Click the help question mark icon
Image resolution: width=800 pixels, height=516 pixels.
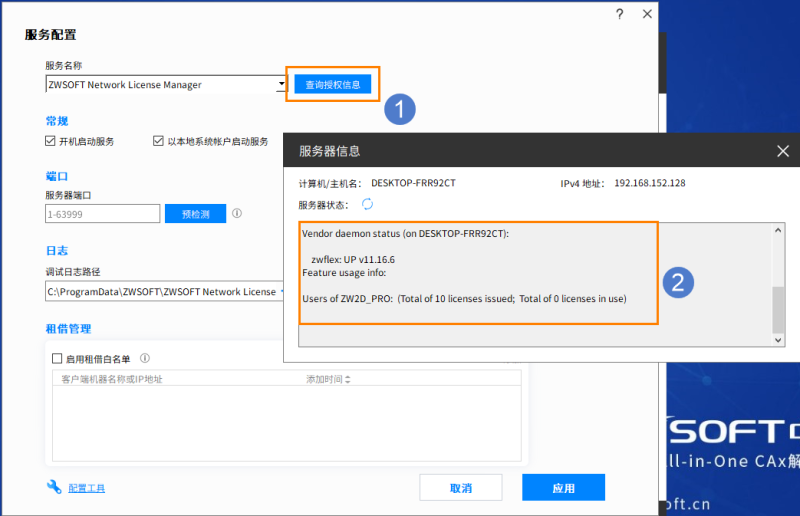(x=619, y=14)
